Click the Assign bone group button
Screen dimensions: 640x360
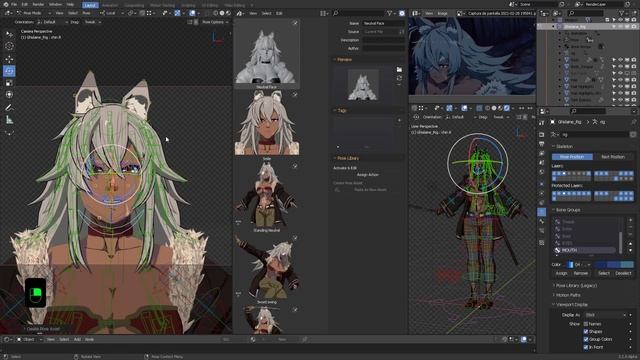click(561, 273)
